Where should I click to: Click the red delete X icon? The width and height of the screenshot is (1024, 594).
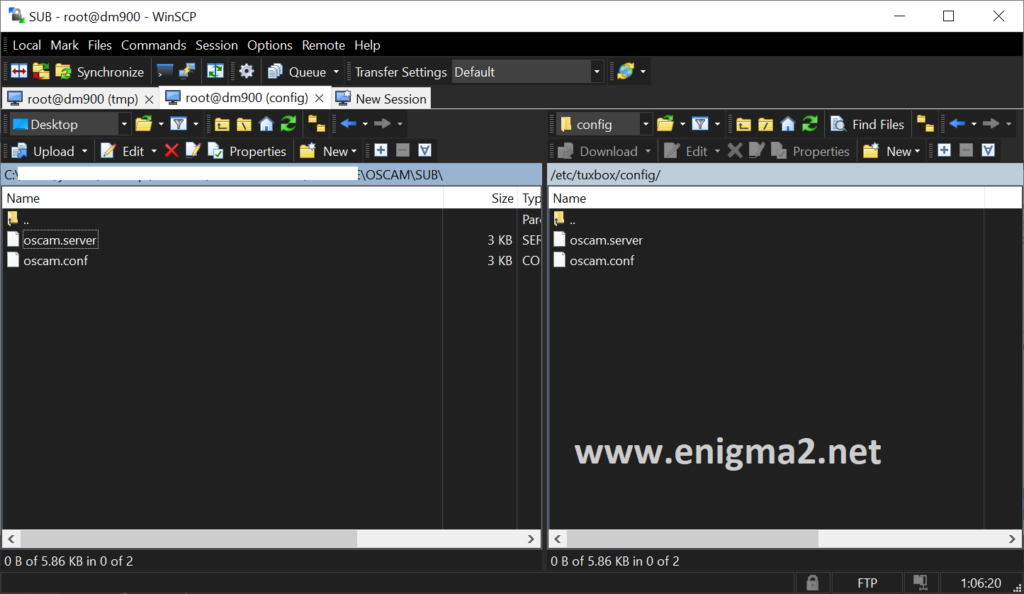(x=173, y=151)
